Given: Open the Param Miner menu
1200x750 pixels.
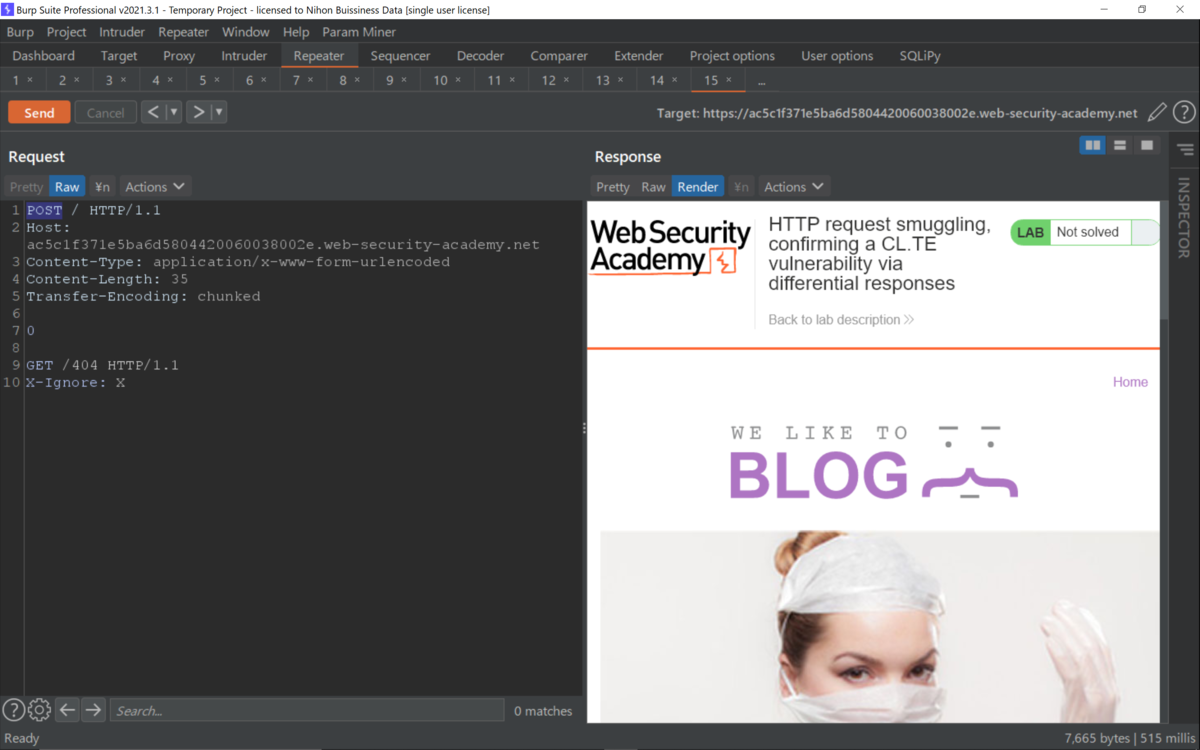Looking at the screenshot, I should tap(359, 32).
